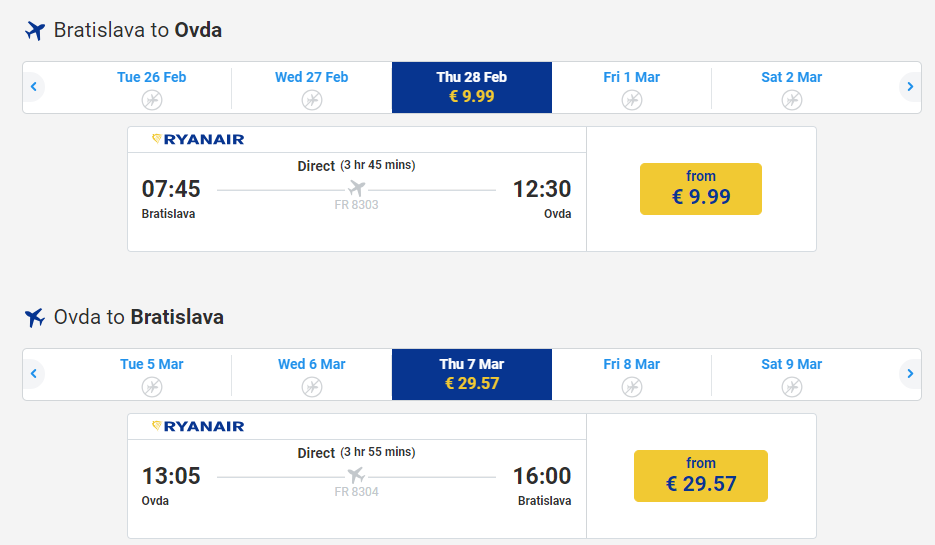Show later outbound dates with the right arrow
The image size is (935, 545).
click(x=910, y=87)
